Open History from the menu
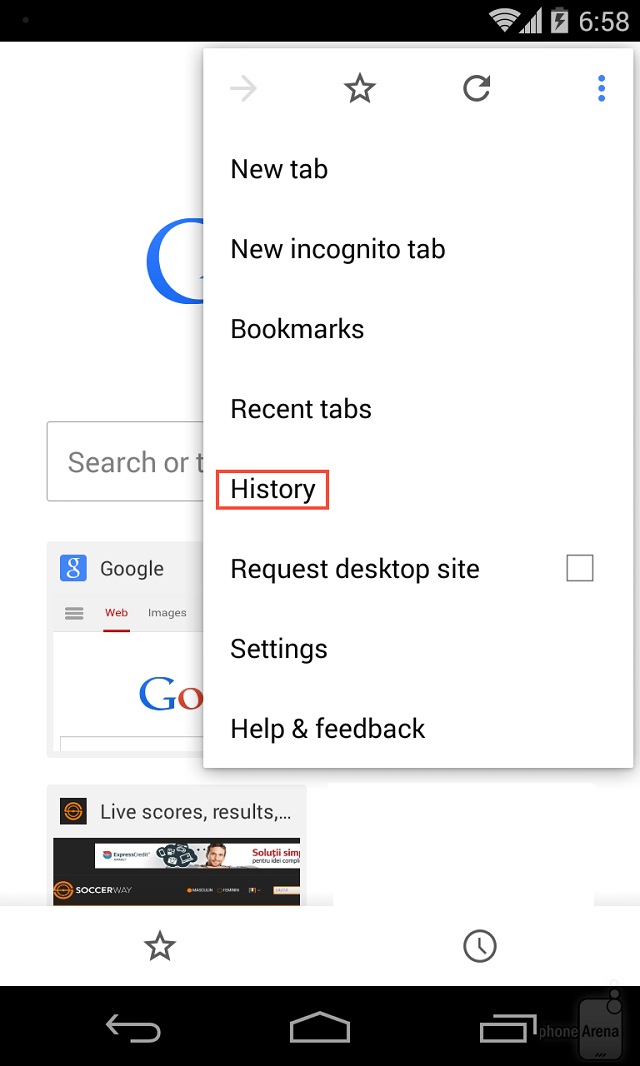The width and height of the screenshot is (640, 1066). tap(270, 489)
